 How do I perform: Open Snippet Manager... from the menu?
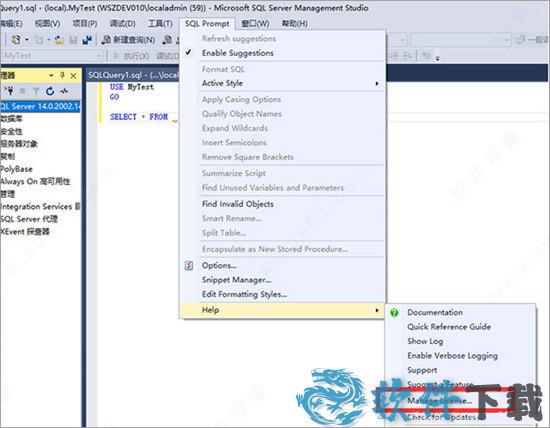[x=236, y=280]
